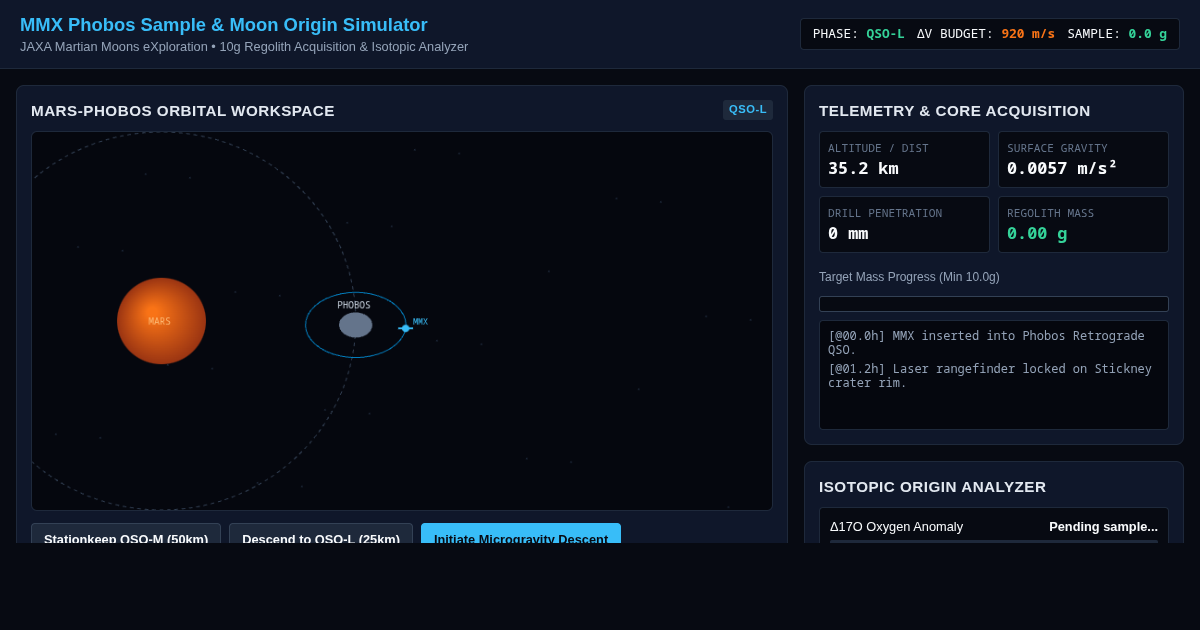This screenshot has height=630, width=1200.
Task: Click the Δ17O Oxygen Anomaly label
Action: pyautogui.click(x=896, y=527)
